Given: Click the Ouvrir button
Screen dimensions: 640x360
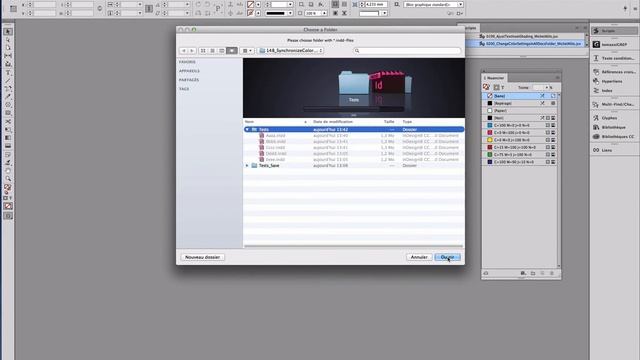Looking at the screenshot, I should (447, 257).
